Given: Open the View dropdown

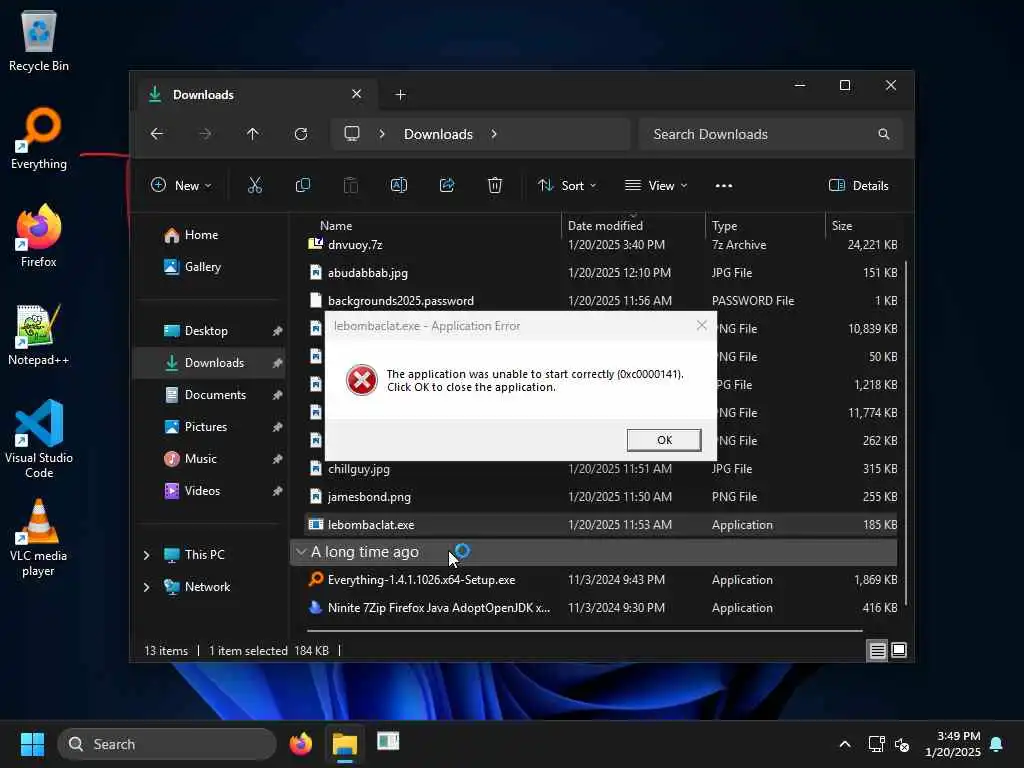Looking at the screenshot, I should pos(656,185).
